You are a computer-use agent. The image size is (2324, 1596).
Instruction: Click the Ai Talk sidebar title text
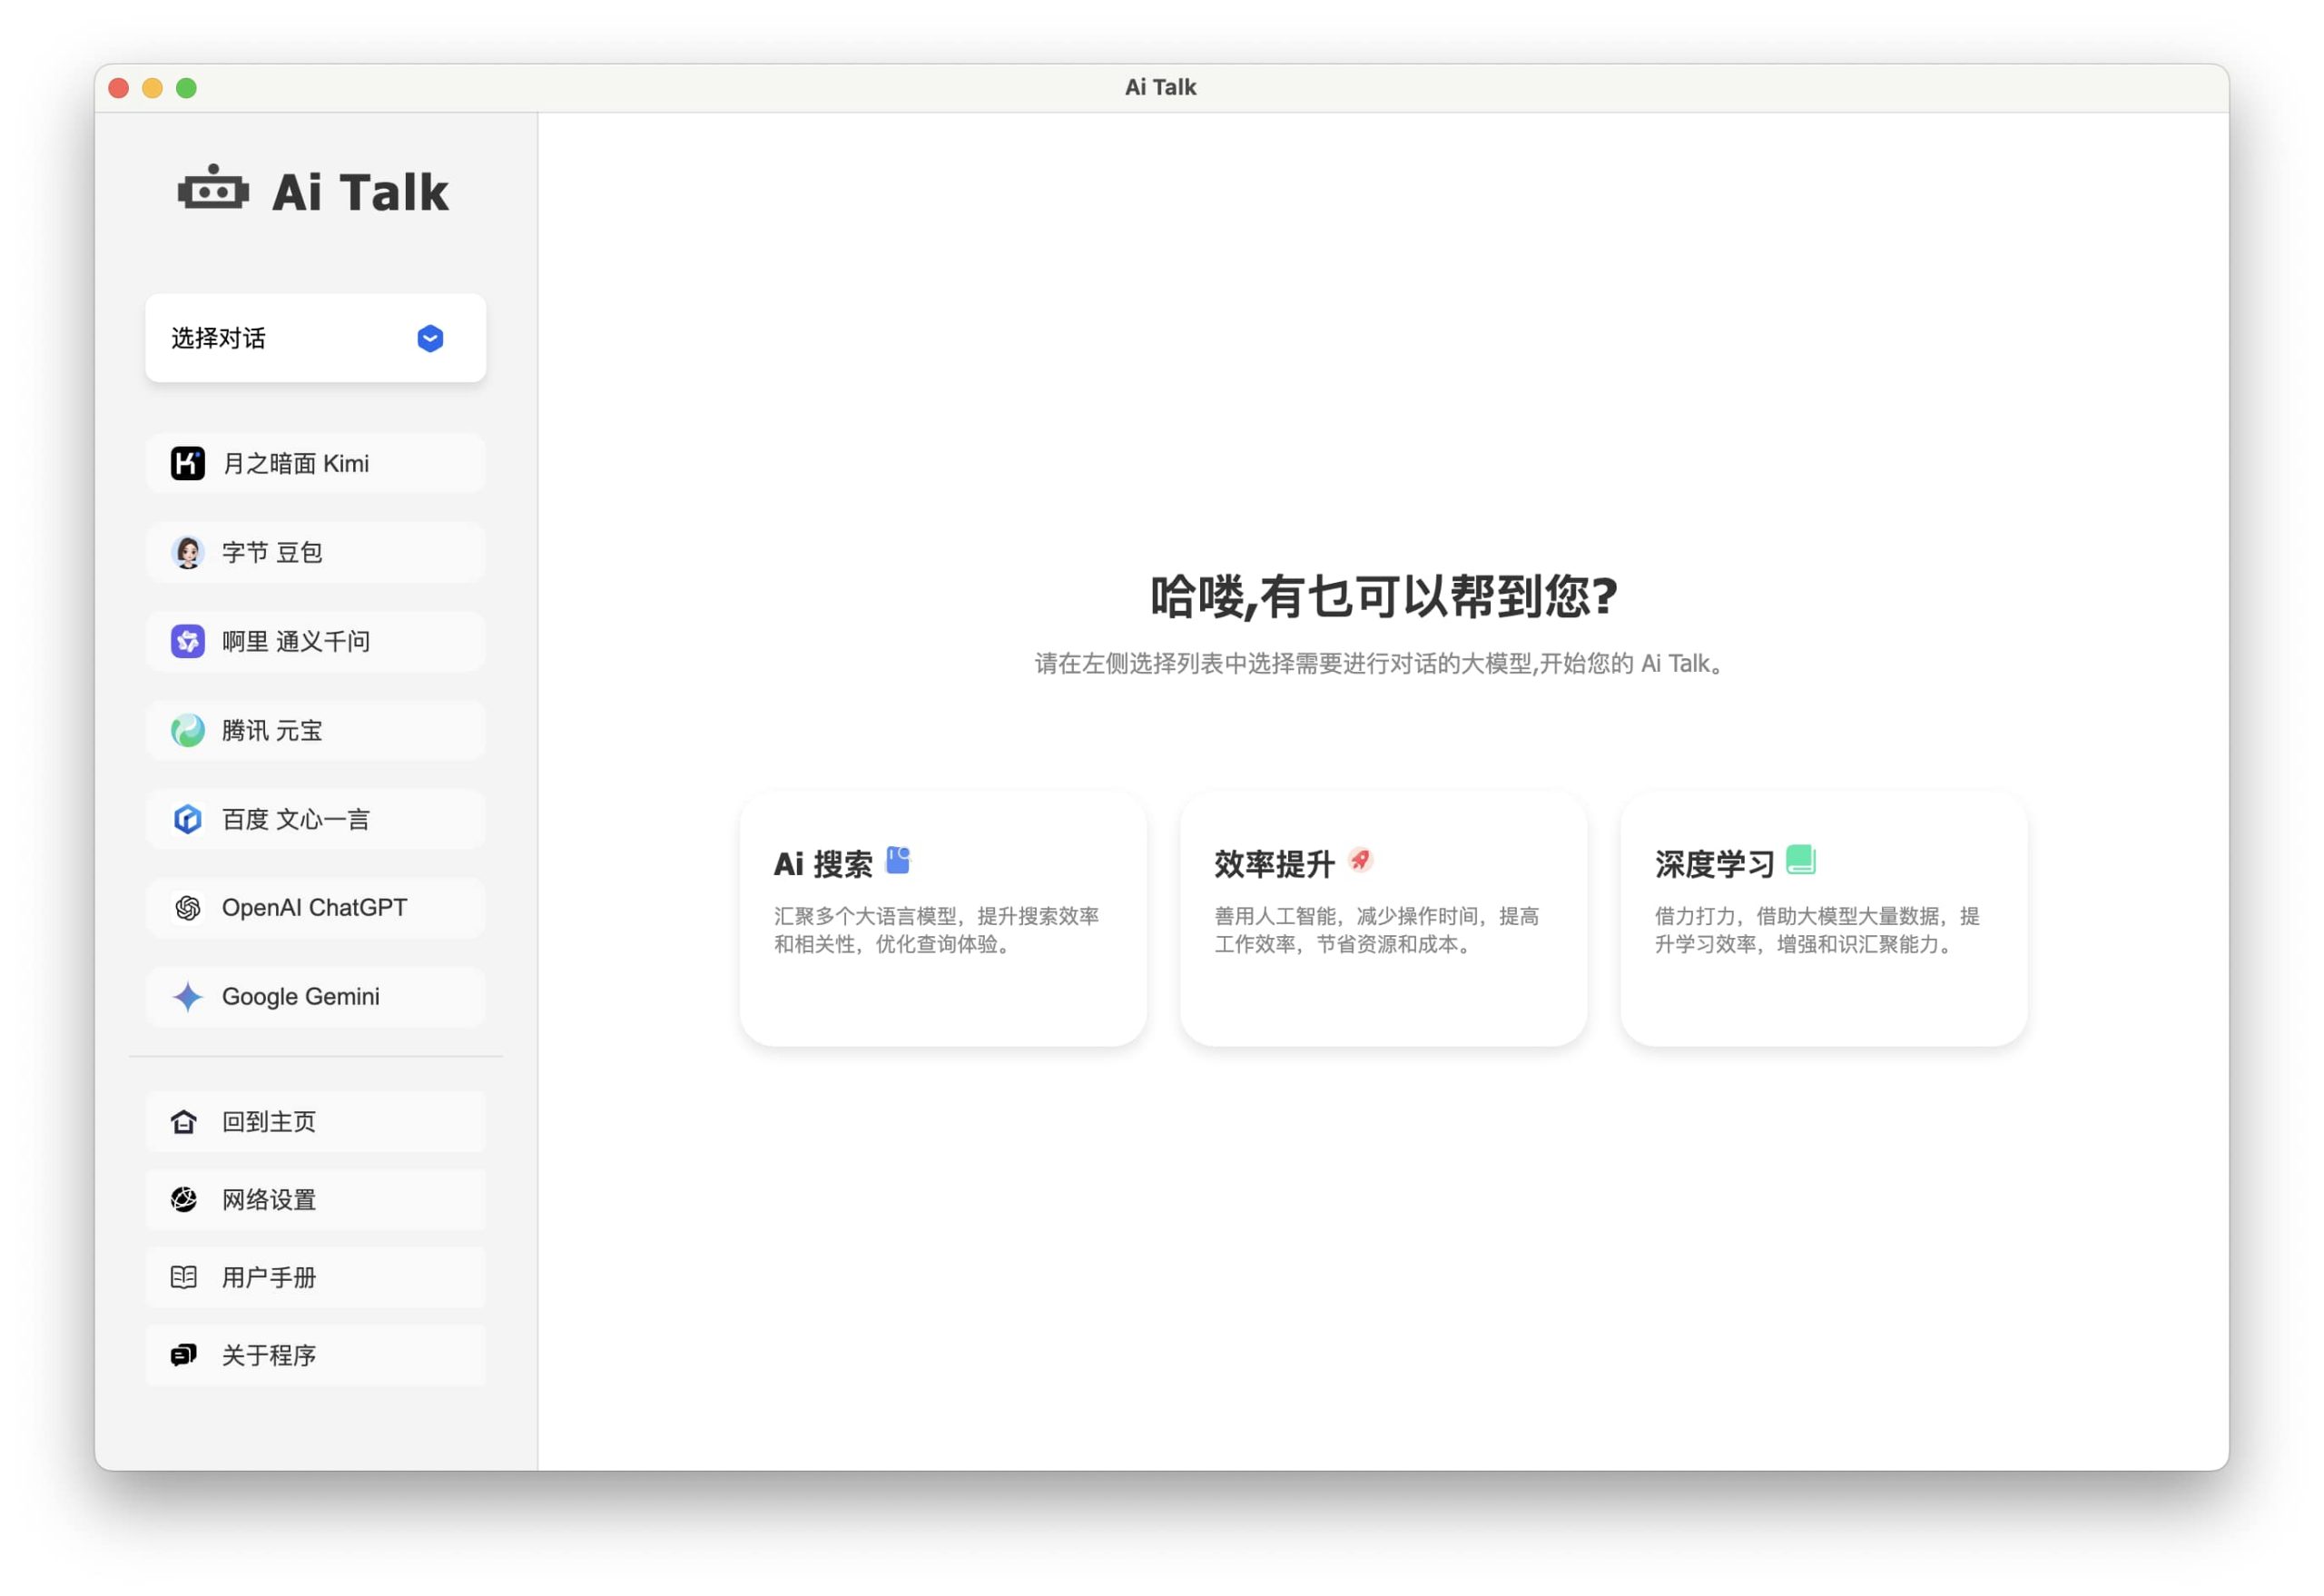click(360, 192)
